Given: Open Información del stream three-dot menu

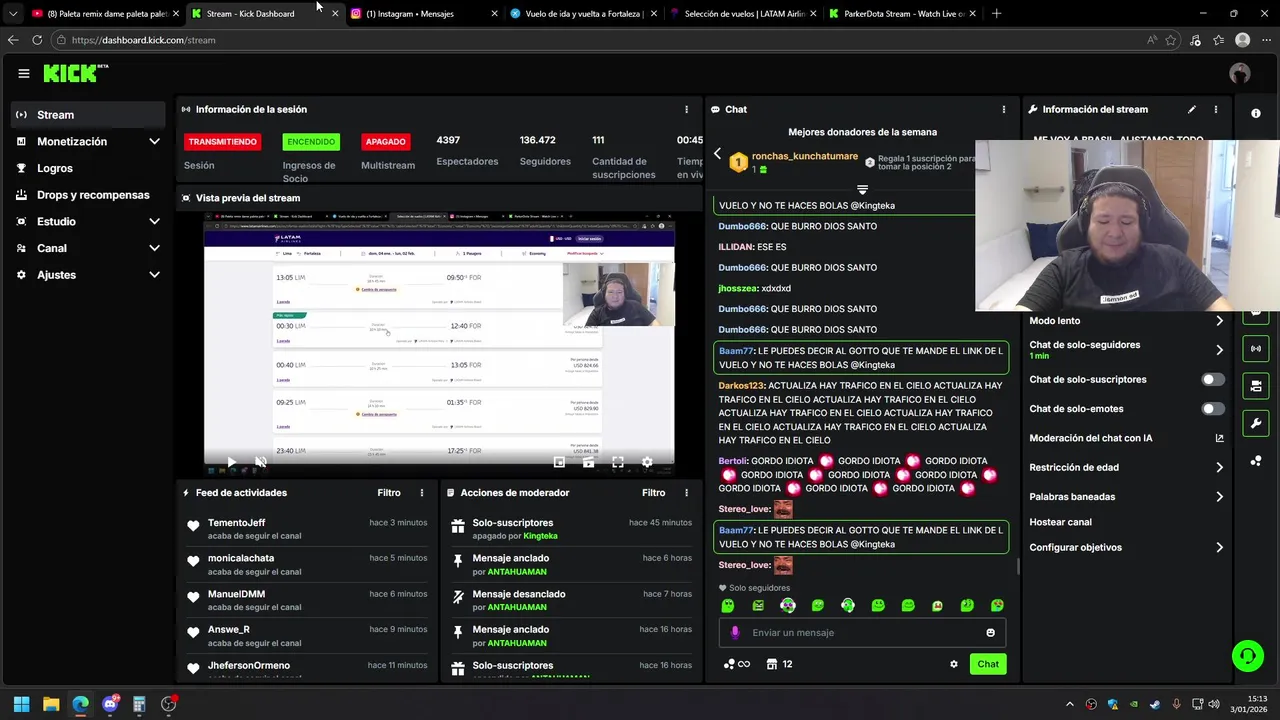Looking at the screenshot, I should pyautogui.click(x=1216, y=109).
